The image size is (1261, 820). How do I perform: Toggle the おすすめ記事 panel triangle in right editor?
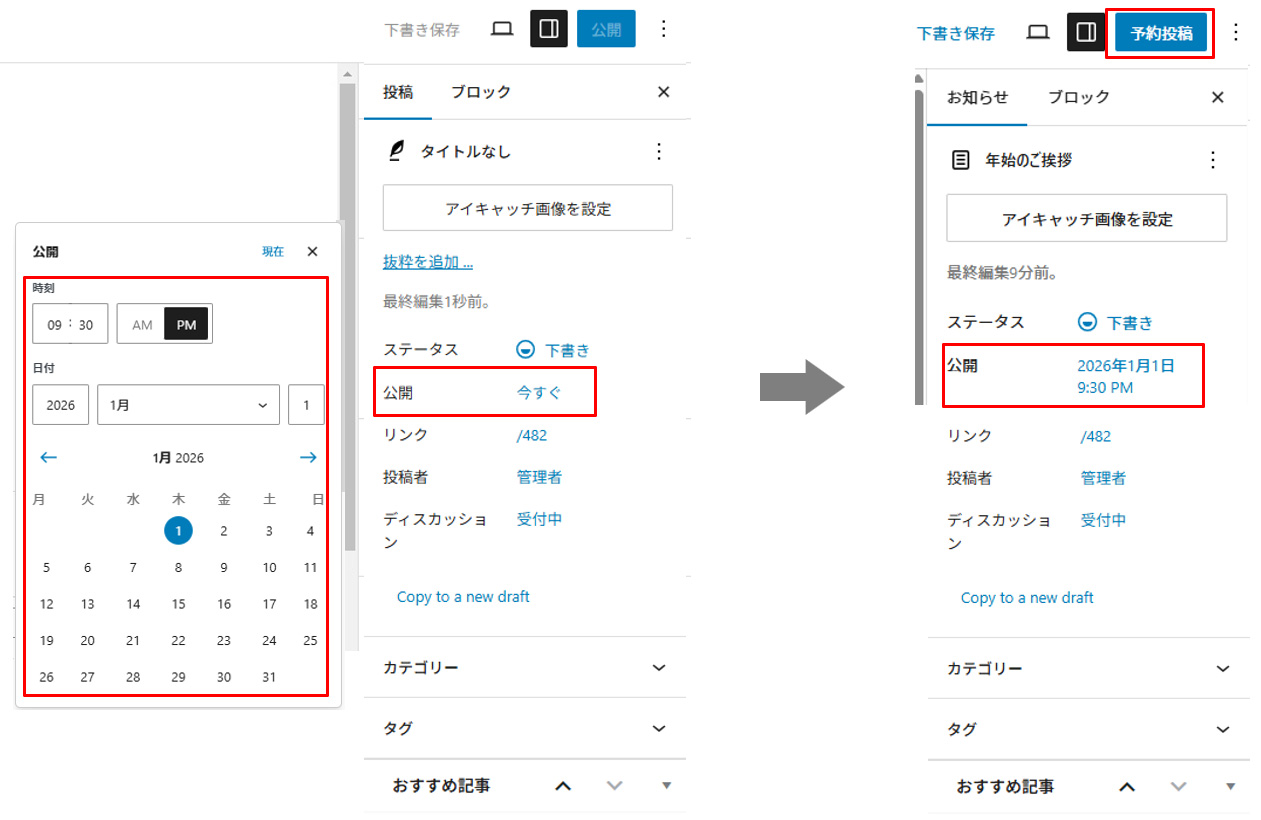point(1231,787)
